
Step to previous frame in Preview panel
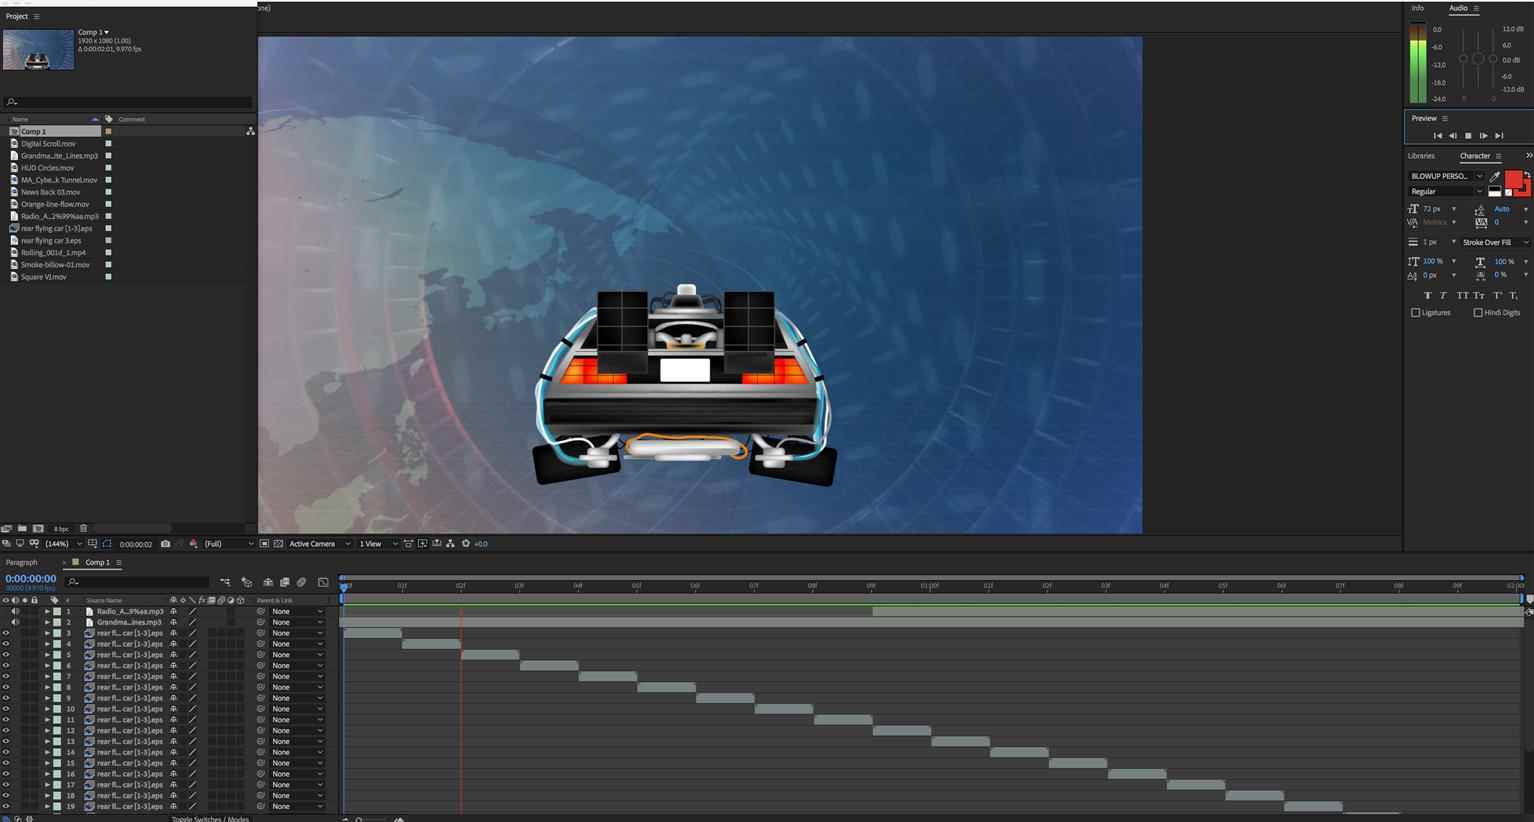click(1453, 136)
